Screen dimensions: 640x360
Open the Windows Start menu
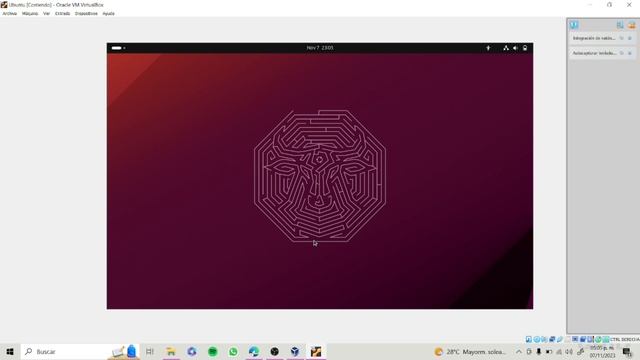10,351
